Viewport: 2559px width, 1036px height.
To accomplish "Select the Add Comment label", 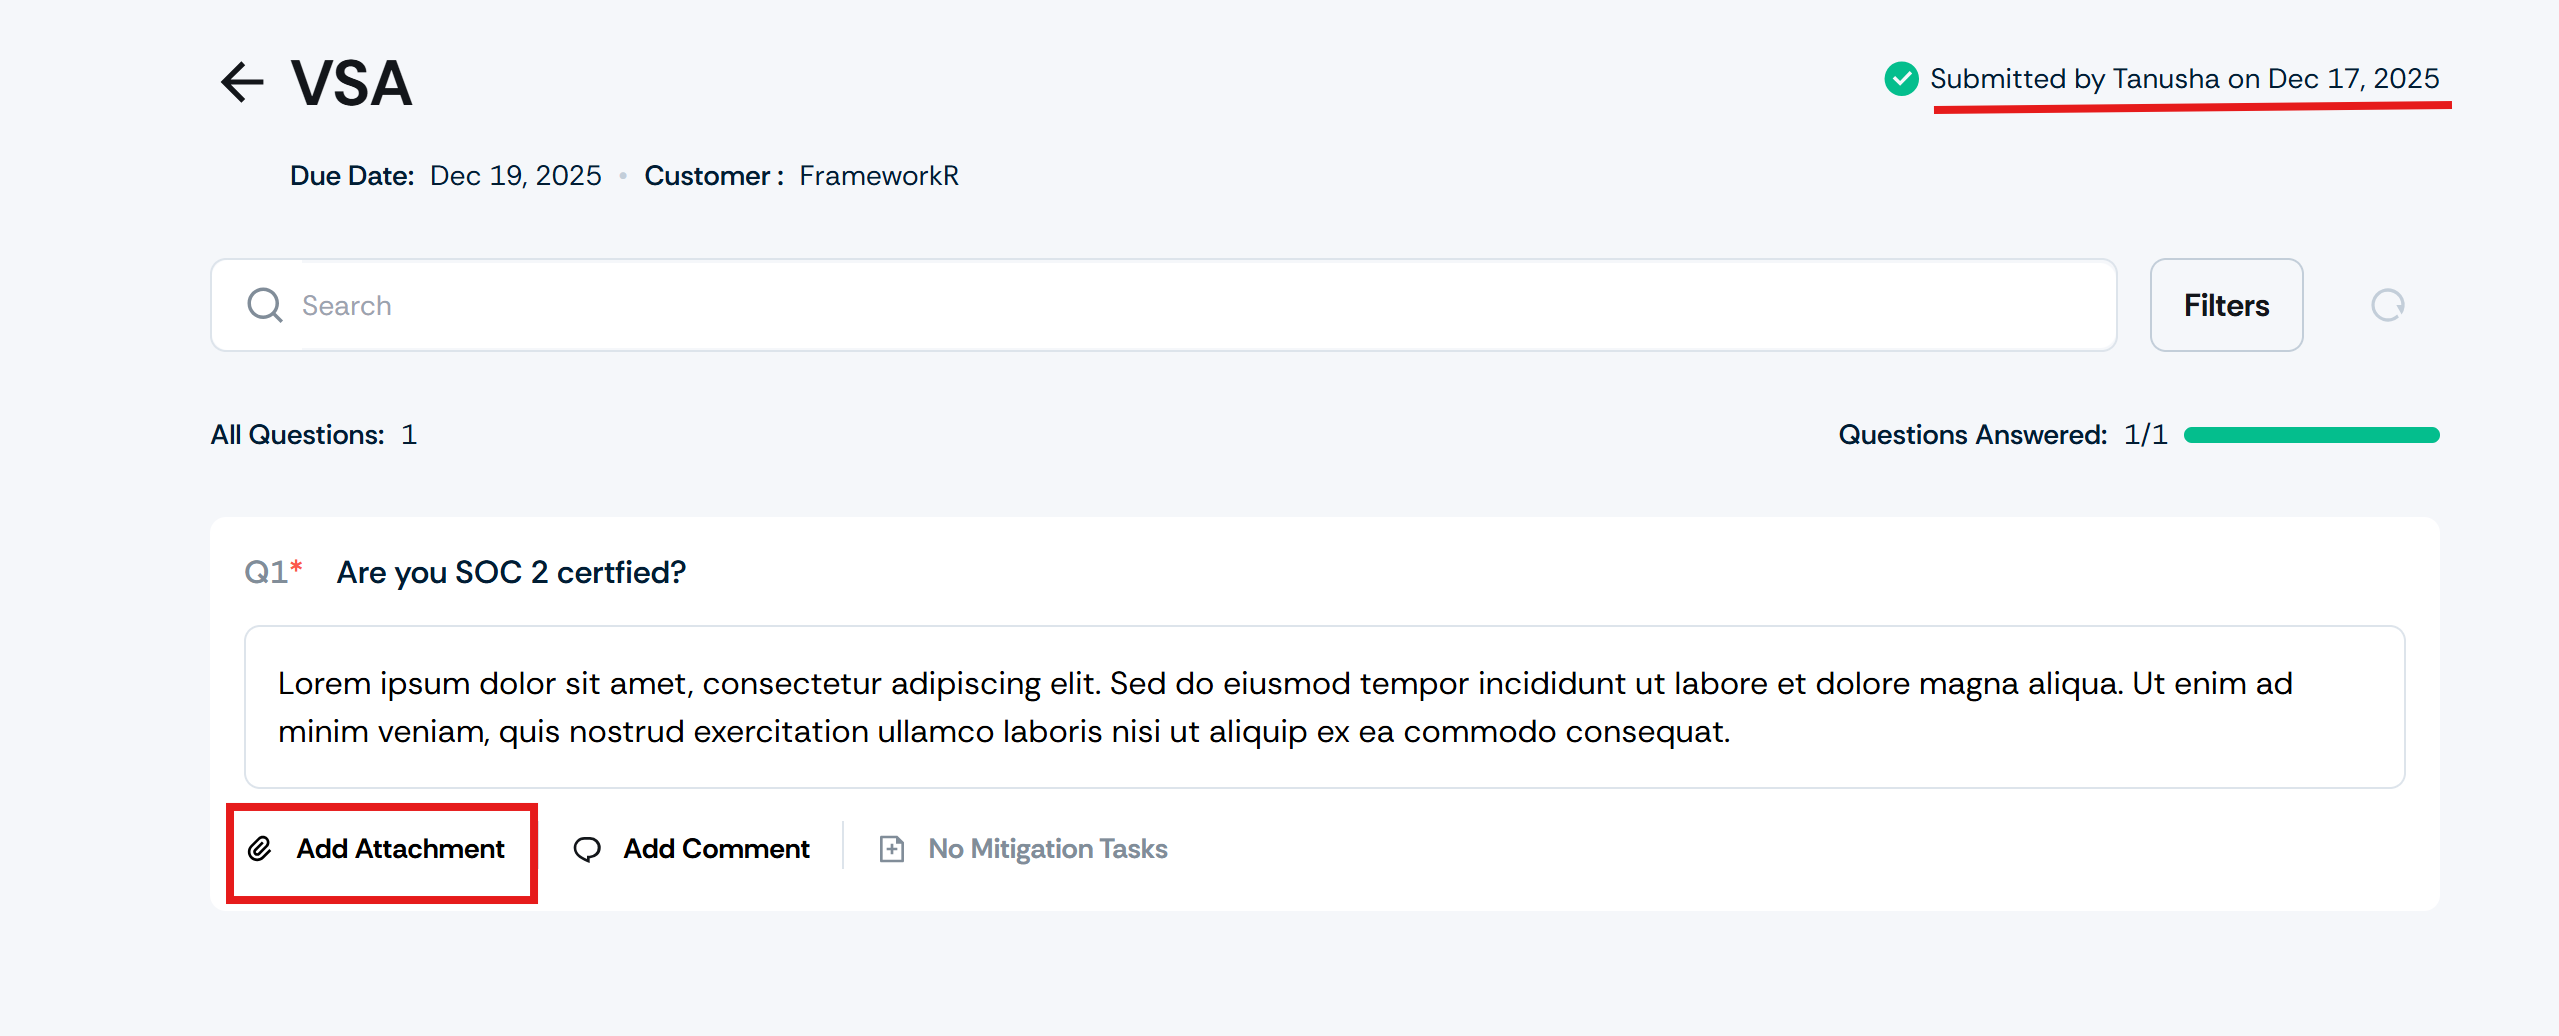I will coord(716,849).
